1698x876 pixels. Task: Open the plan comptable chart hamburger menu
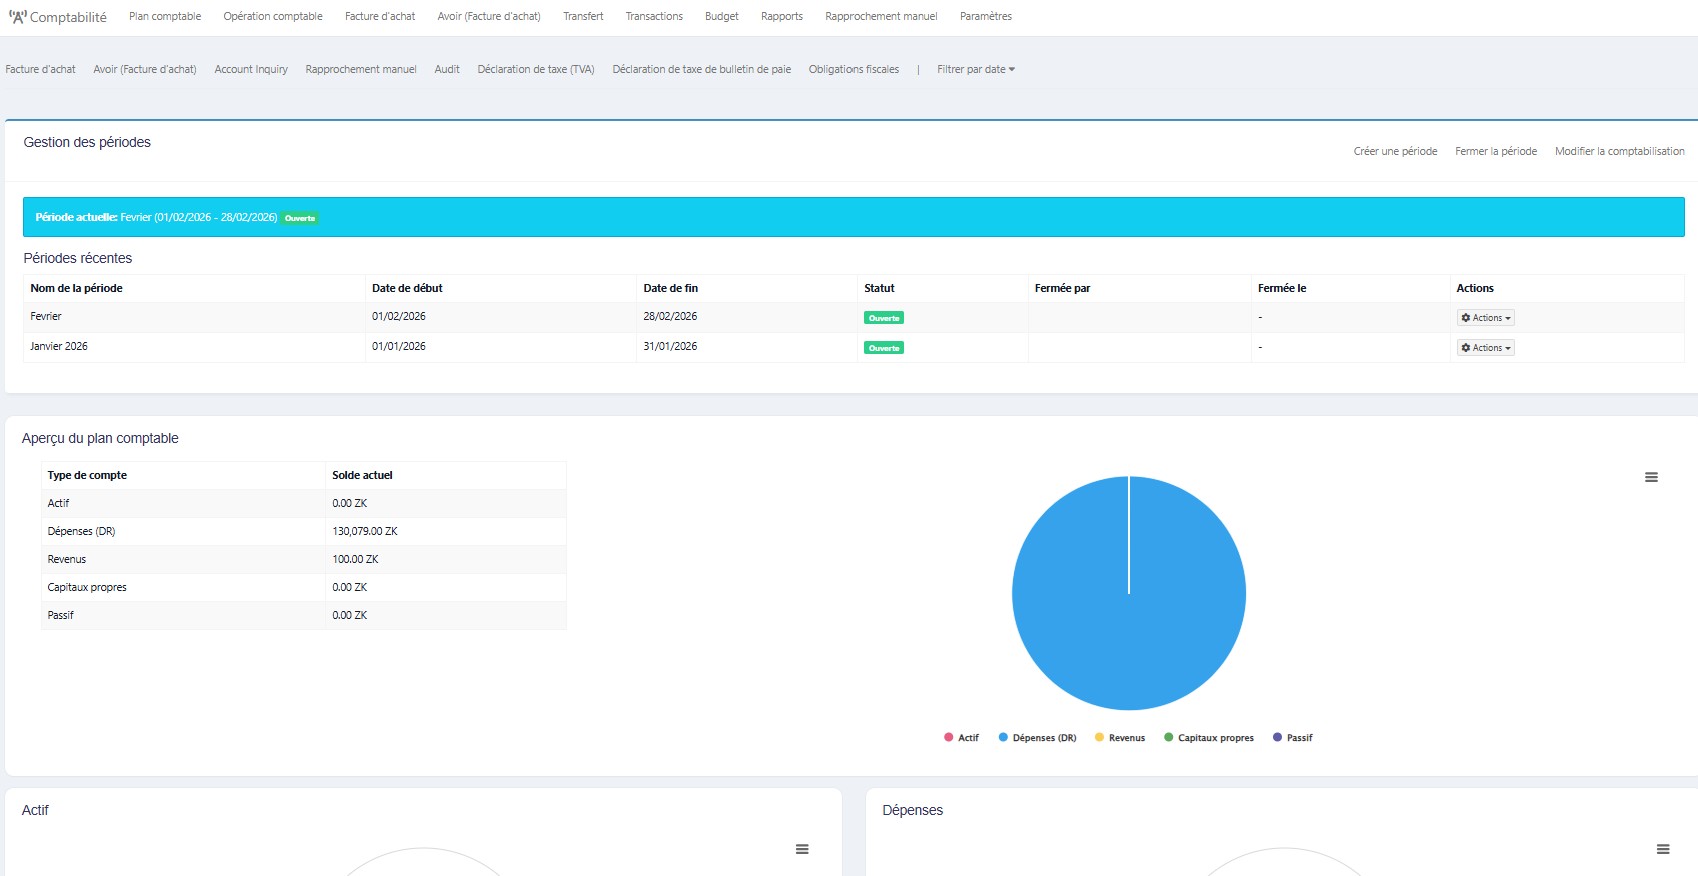click(x=1651, y=478)
